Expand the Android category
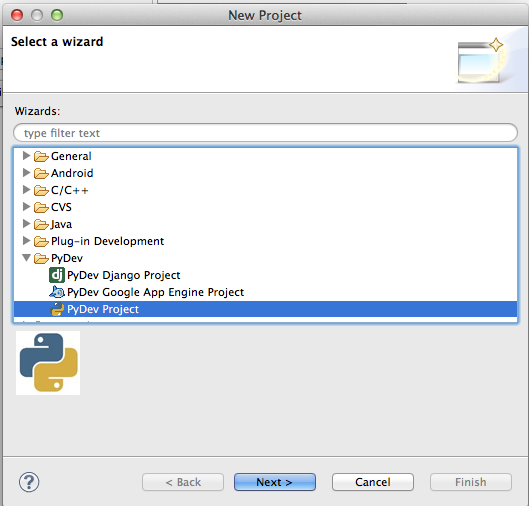This screenshot has height=506, width=529. coord(26,173)
